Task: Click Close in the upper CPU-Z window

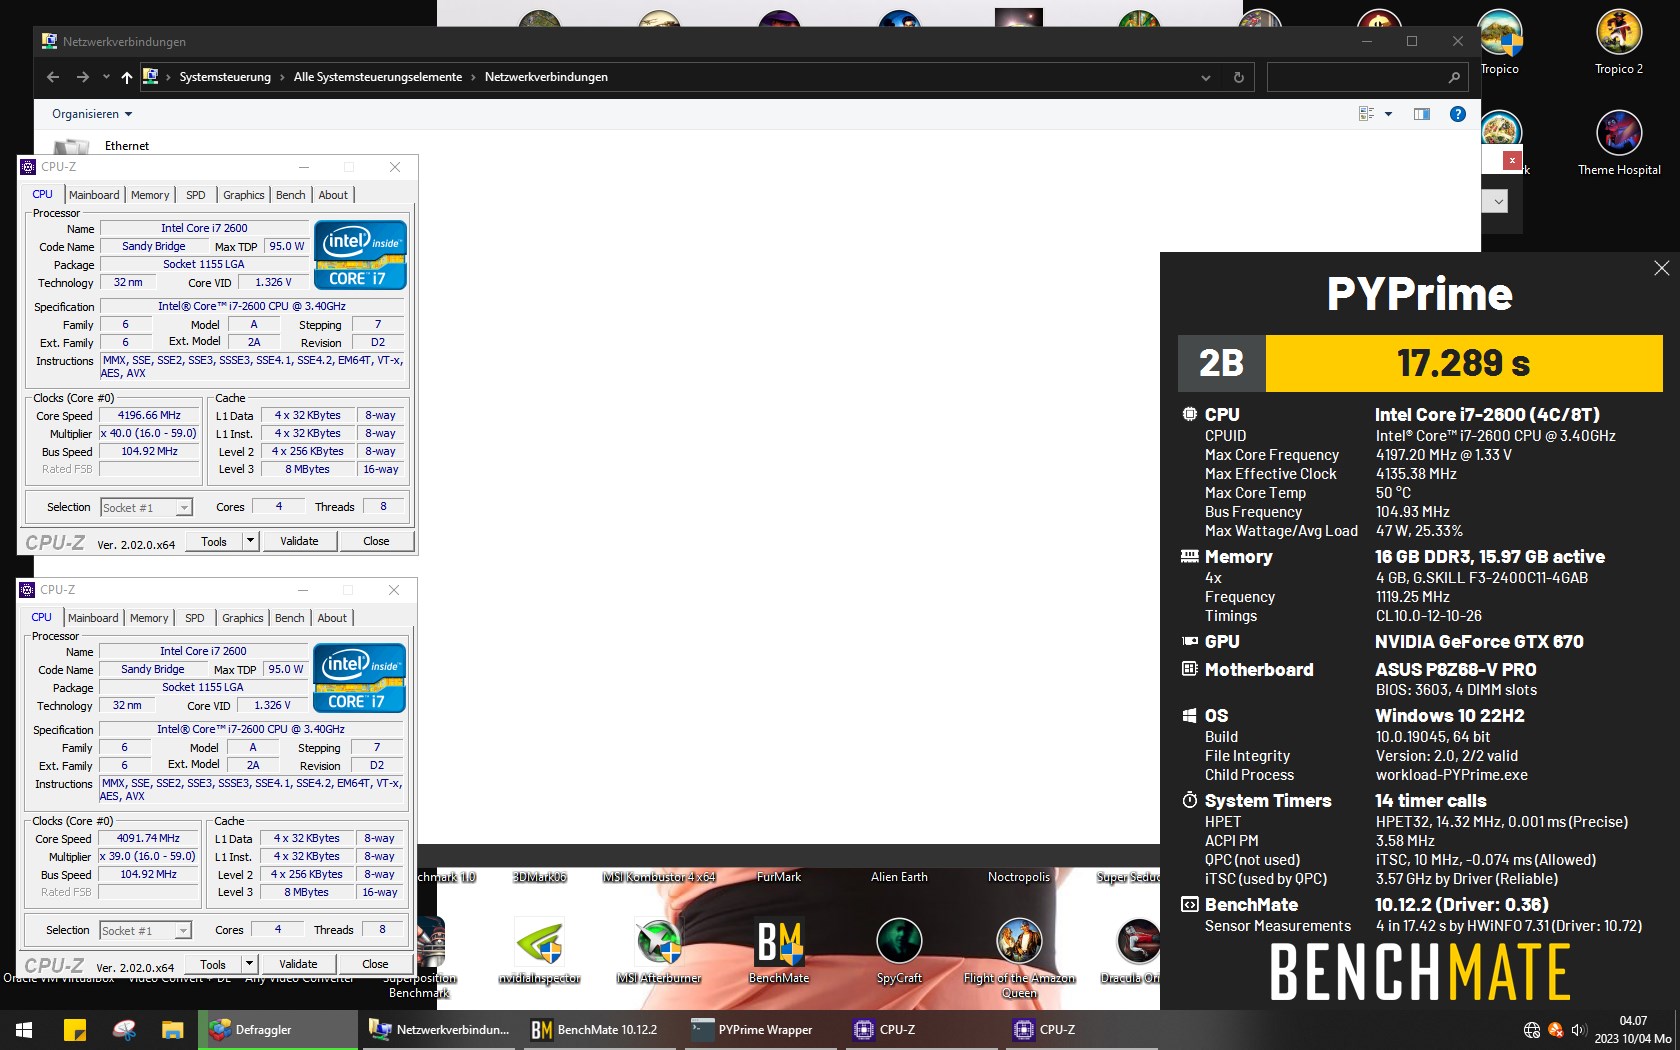Action: click(x=376, y=541)
